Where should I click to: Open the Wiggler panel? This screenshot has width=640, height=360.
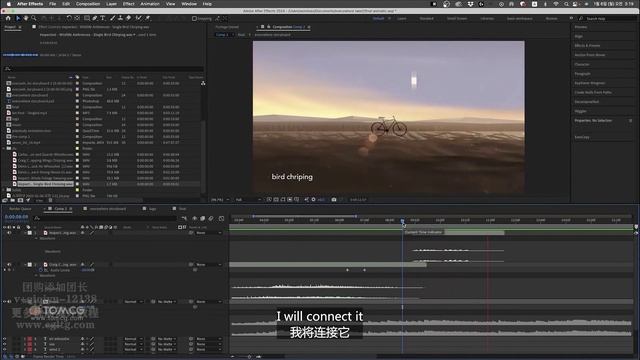pos(580,111)
